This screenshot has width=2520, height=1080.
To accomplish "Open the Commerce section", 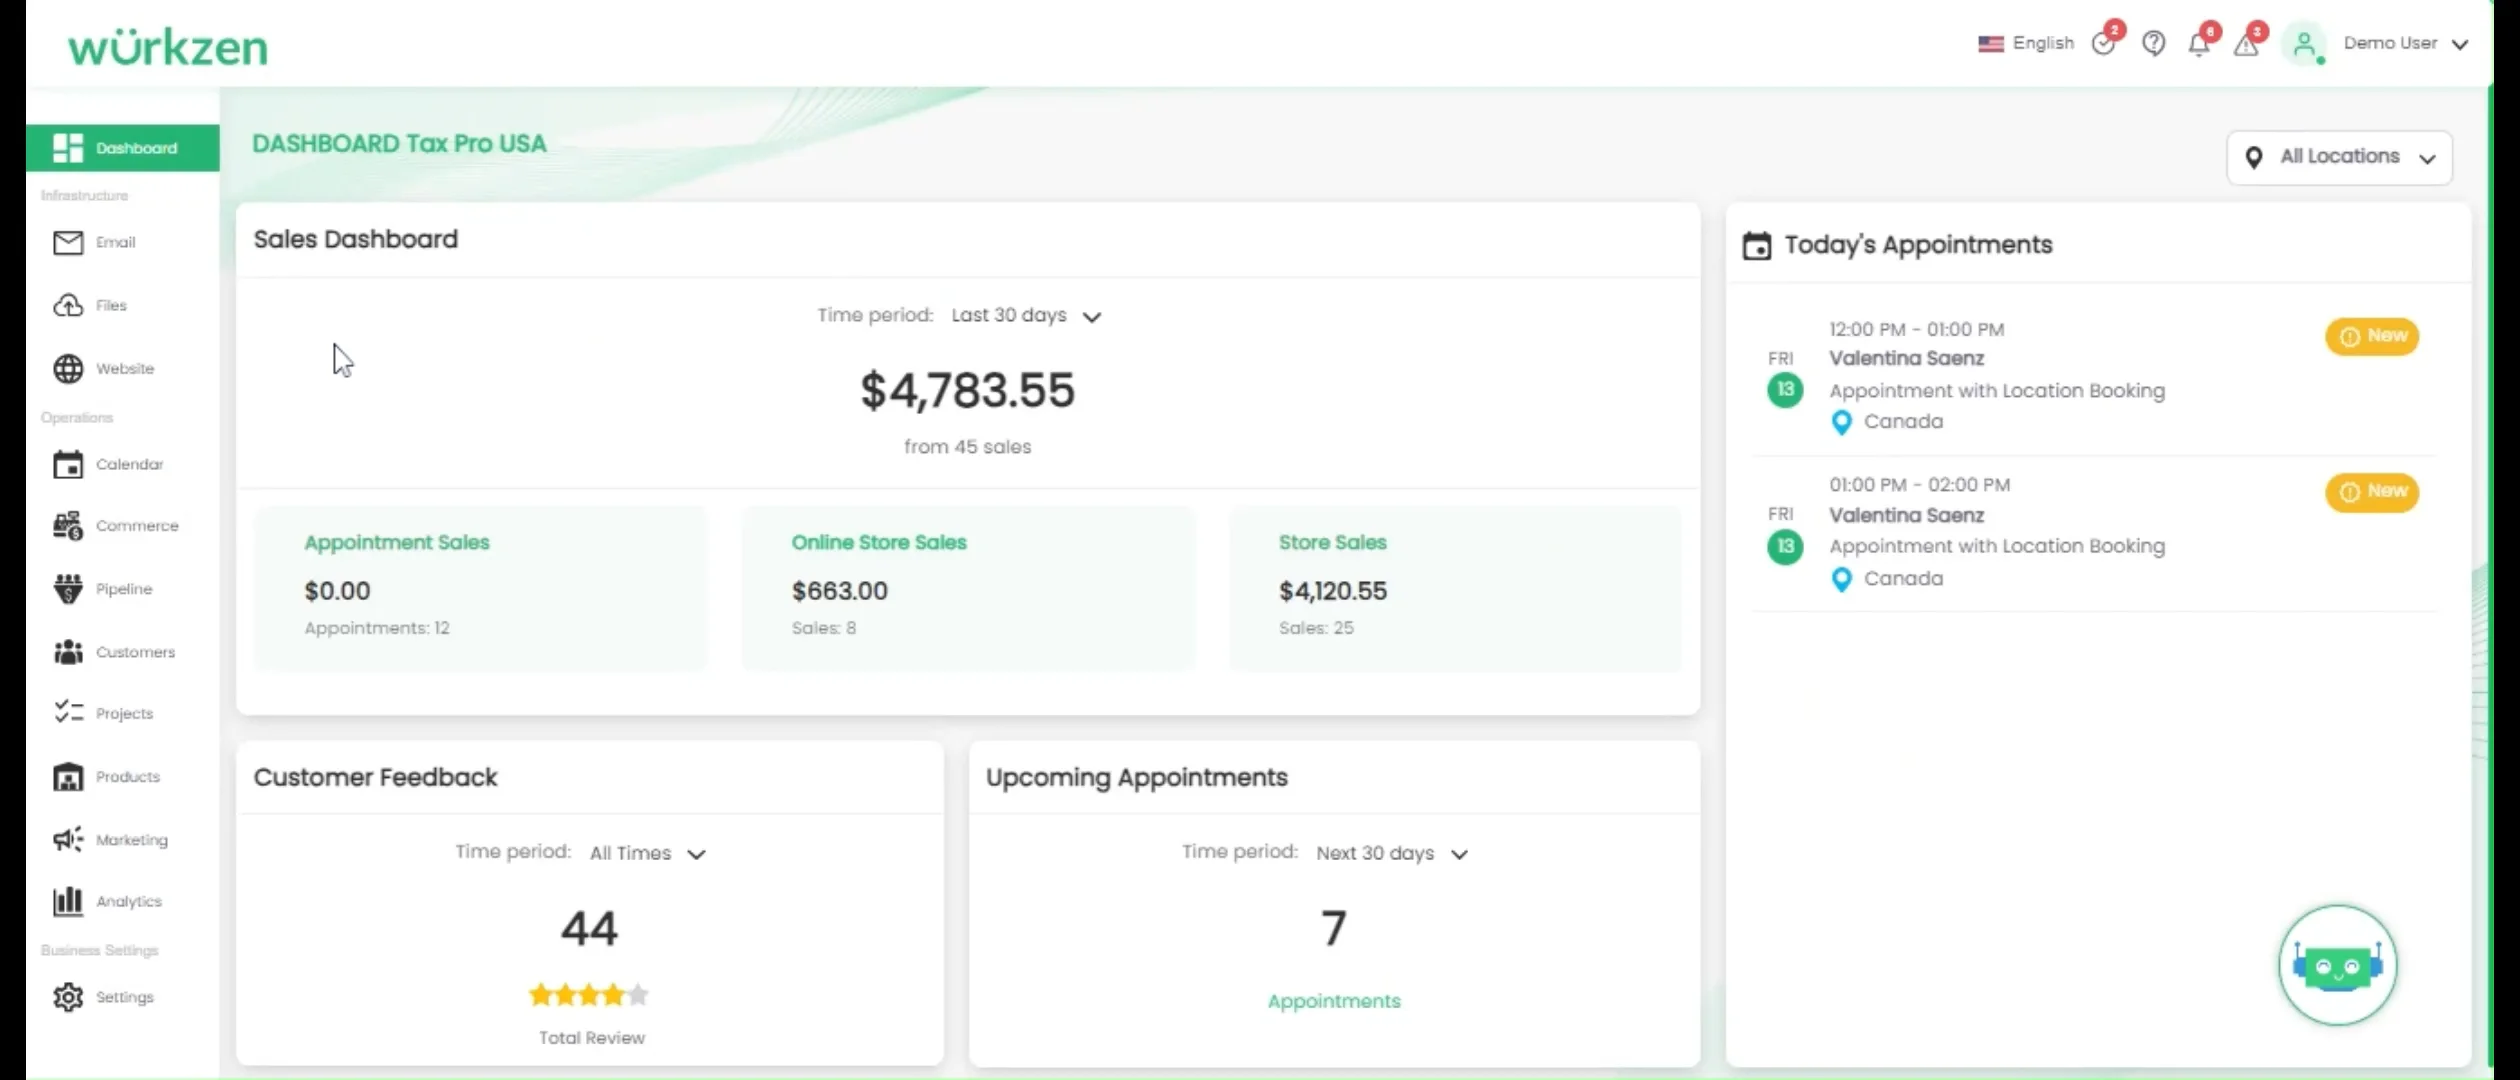I will [136, 525].
